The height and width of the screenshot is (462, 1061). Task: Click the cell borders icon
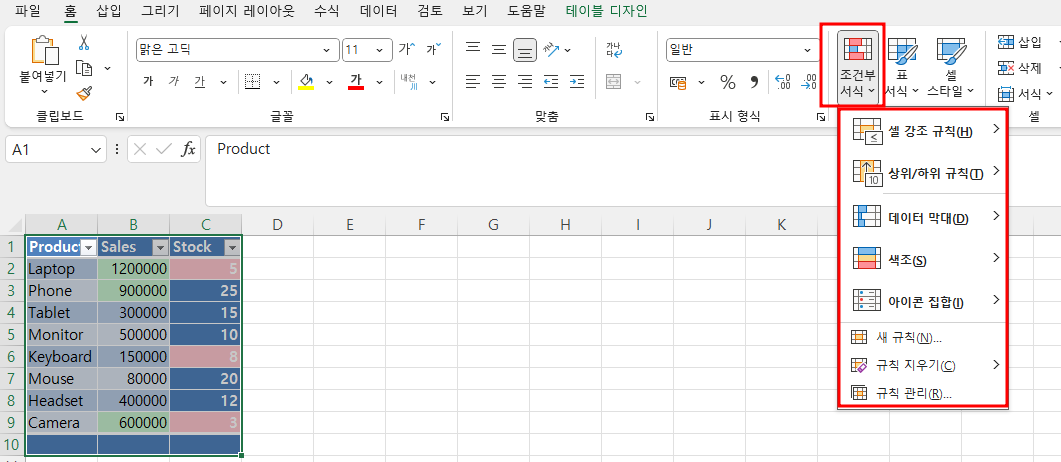coord(252,82)
